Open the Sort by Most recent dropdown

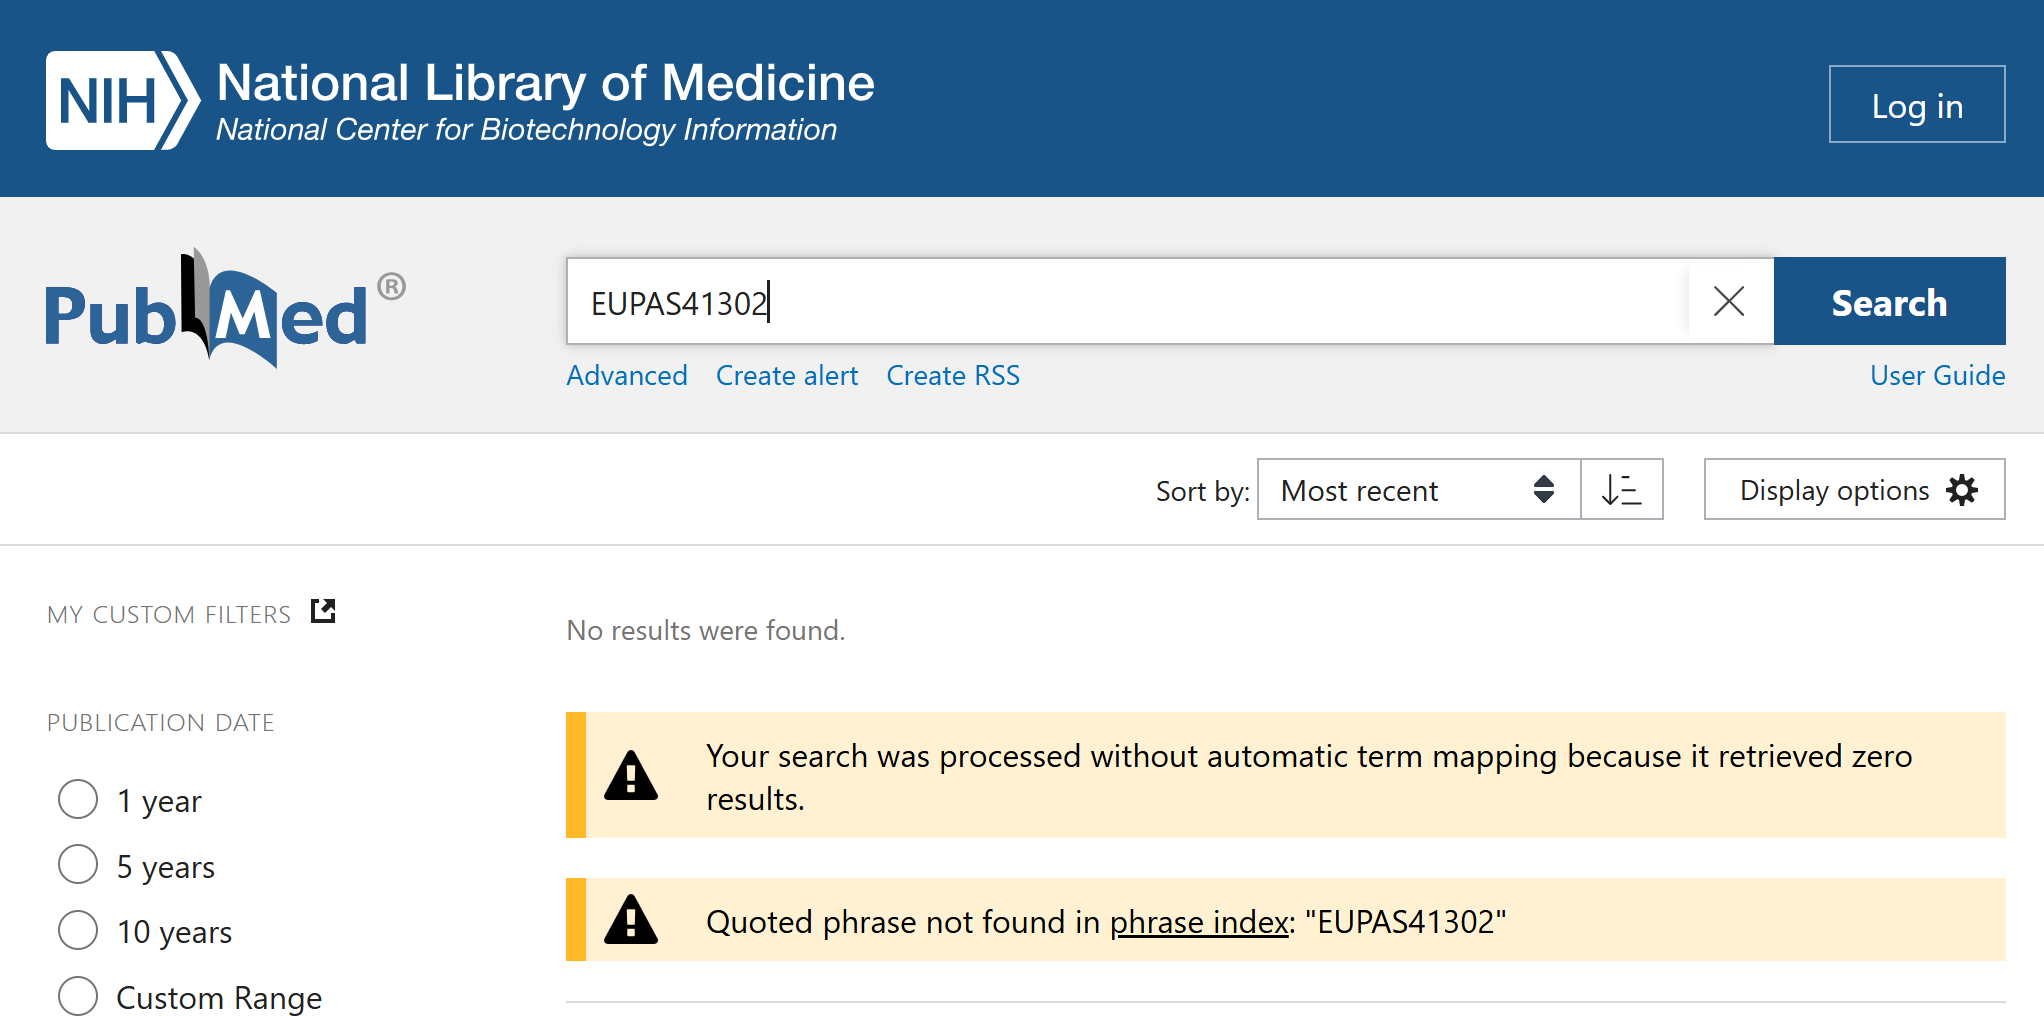tap(1417, 490)
